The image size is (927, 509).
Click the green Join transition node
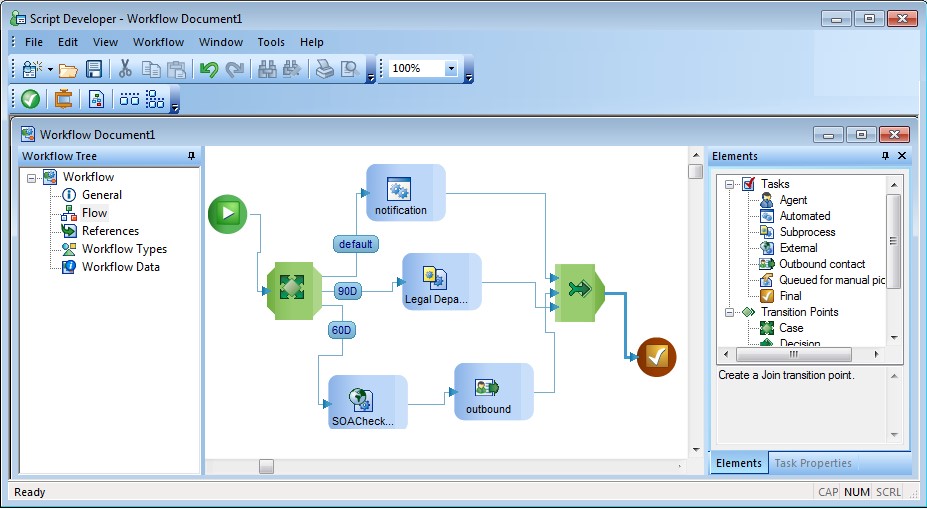tap(579, 290)
